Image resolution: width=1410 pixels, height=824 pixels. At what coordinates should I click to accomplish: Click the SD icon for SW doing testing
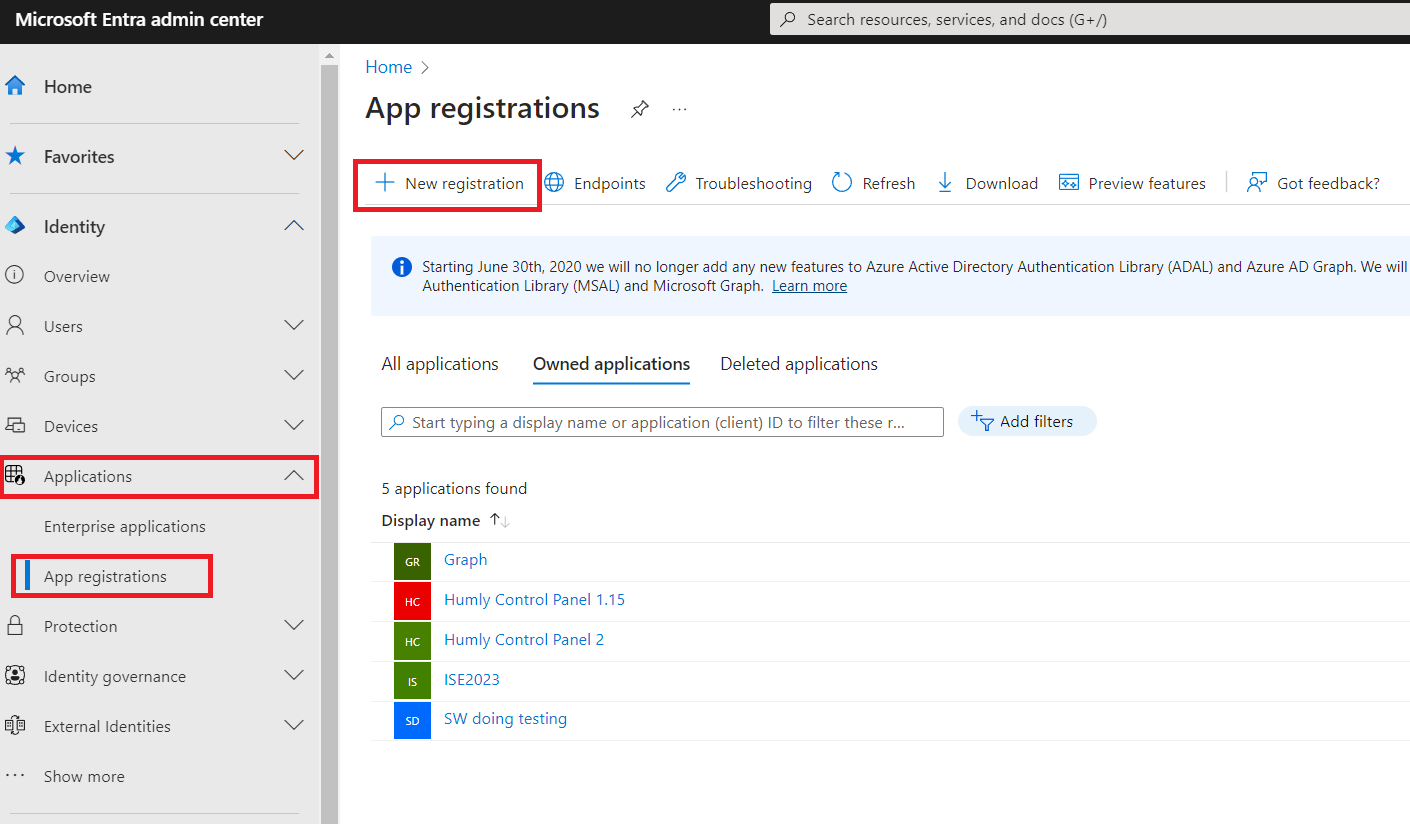click(412, 720)
